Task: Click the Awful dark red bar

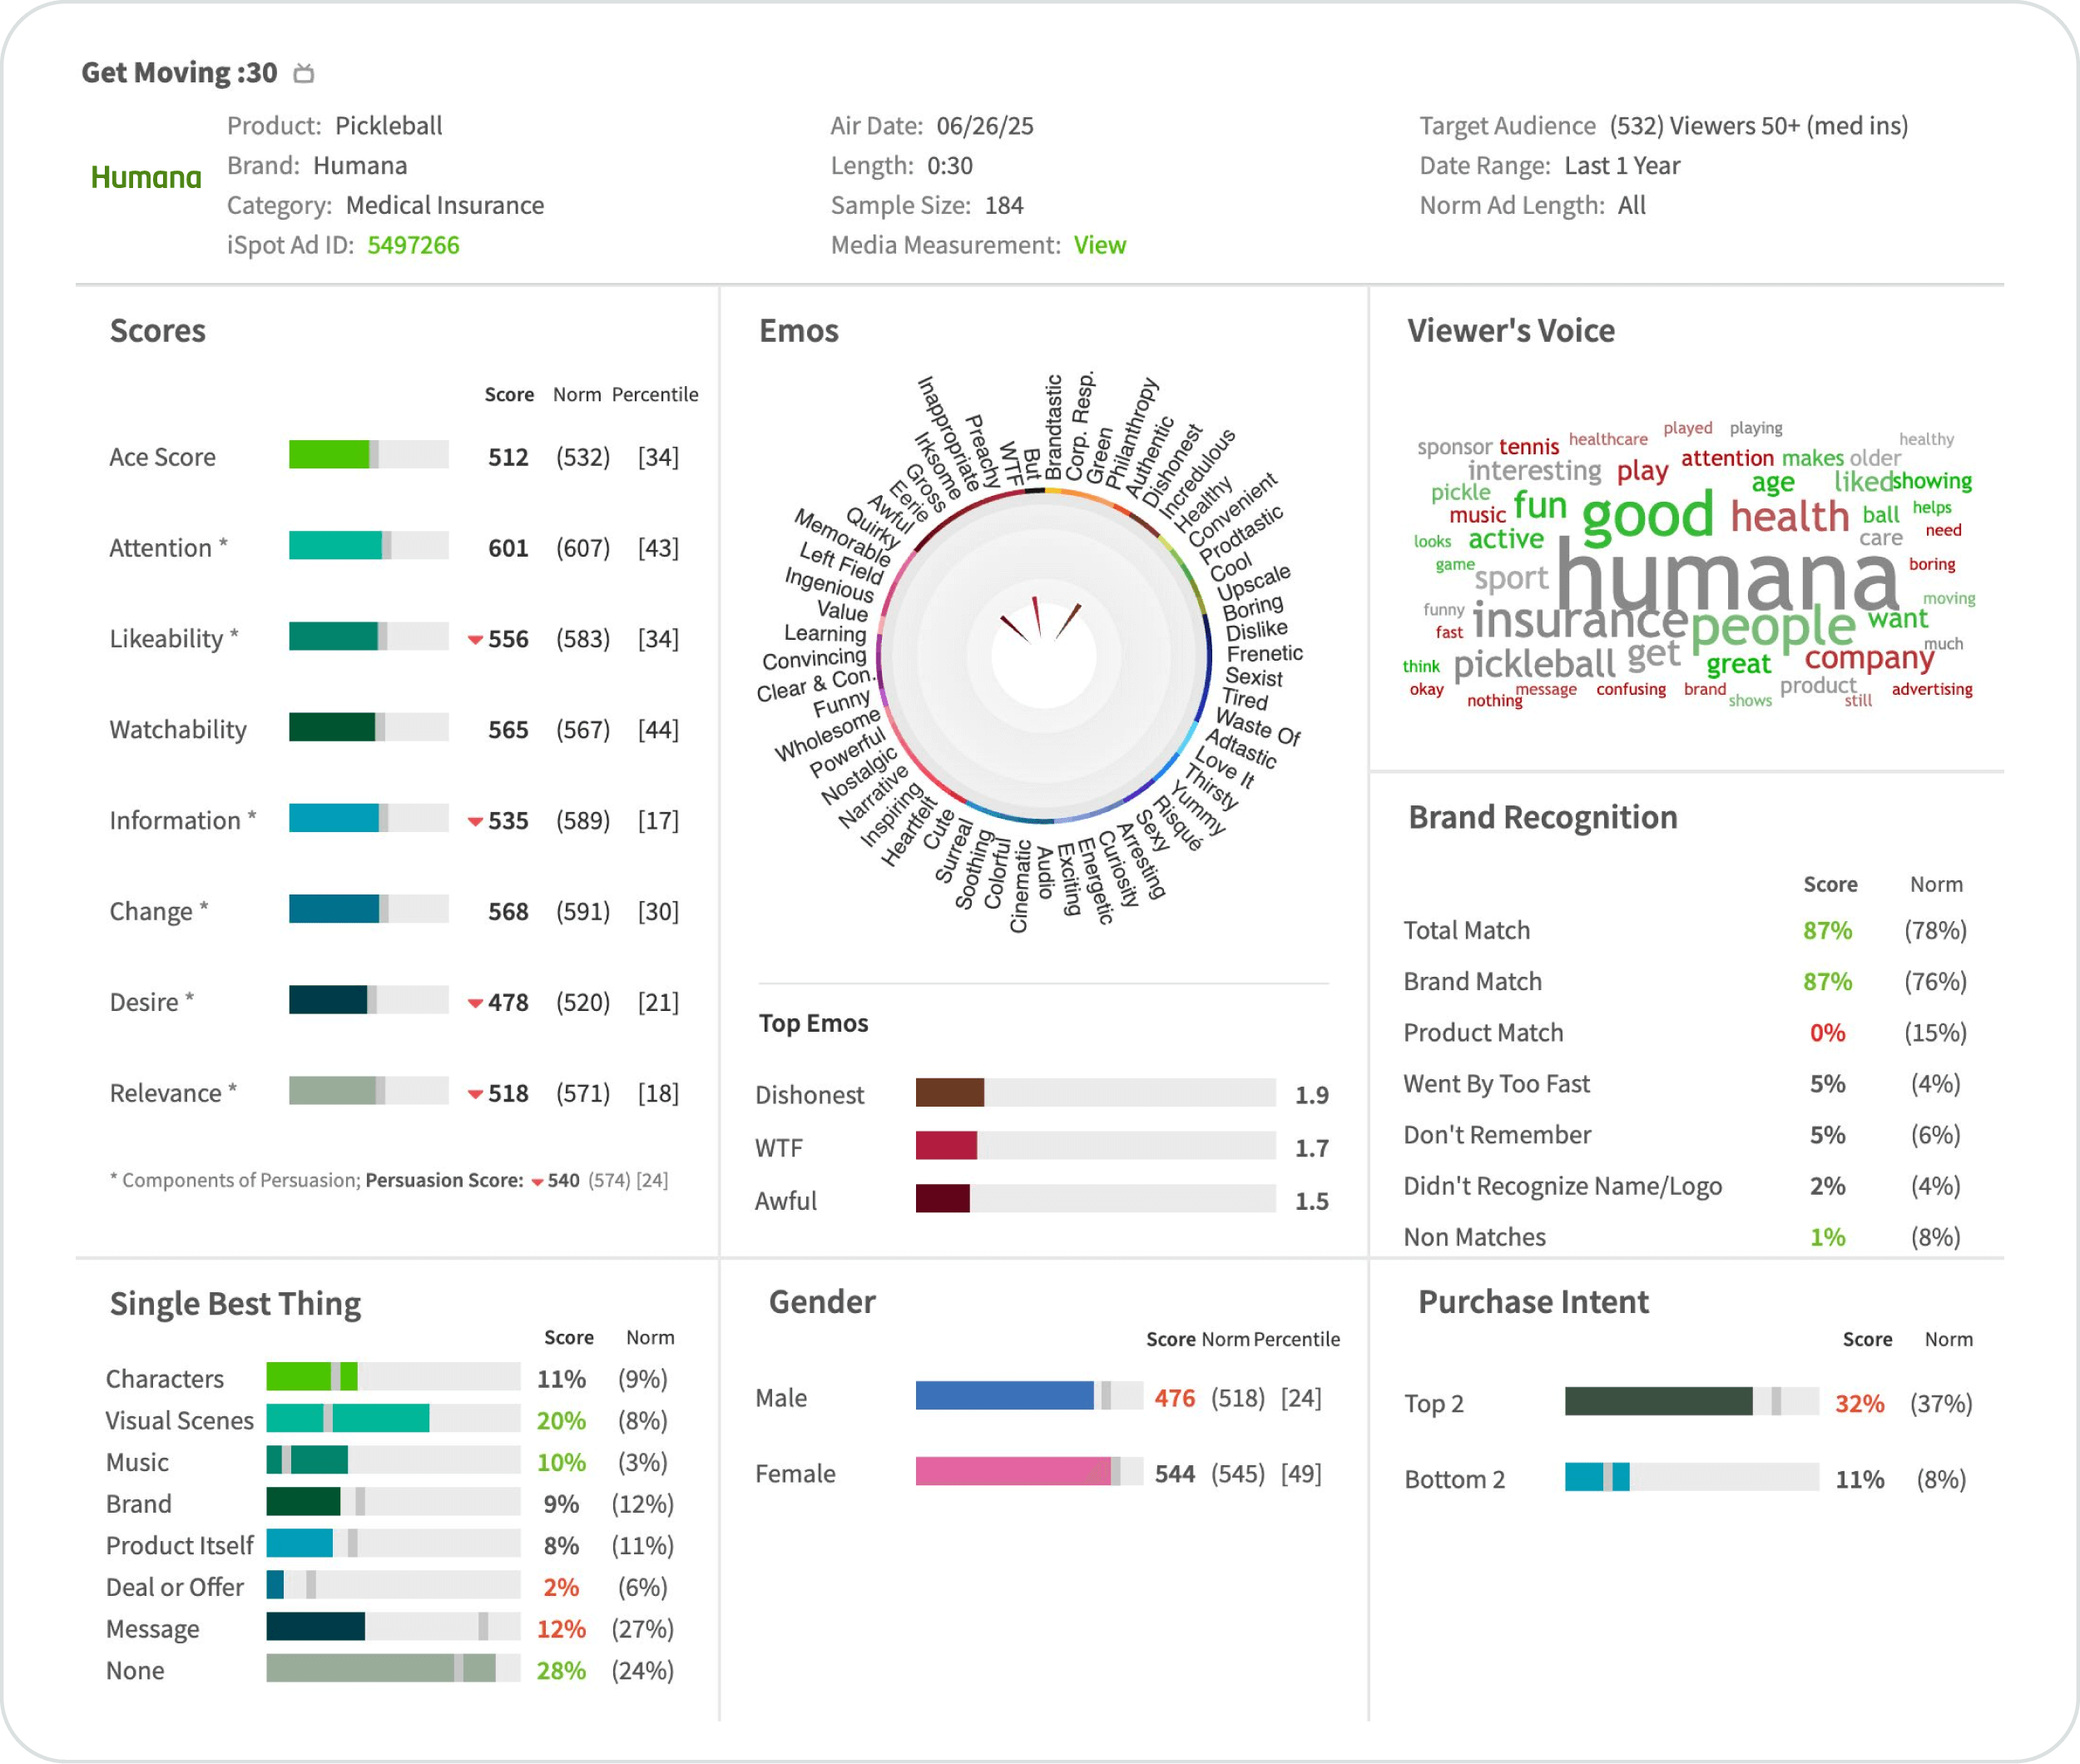Action: click(x=942, y=1199)
